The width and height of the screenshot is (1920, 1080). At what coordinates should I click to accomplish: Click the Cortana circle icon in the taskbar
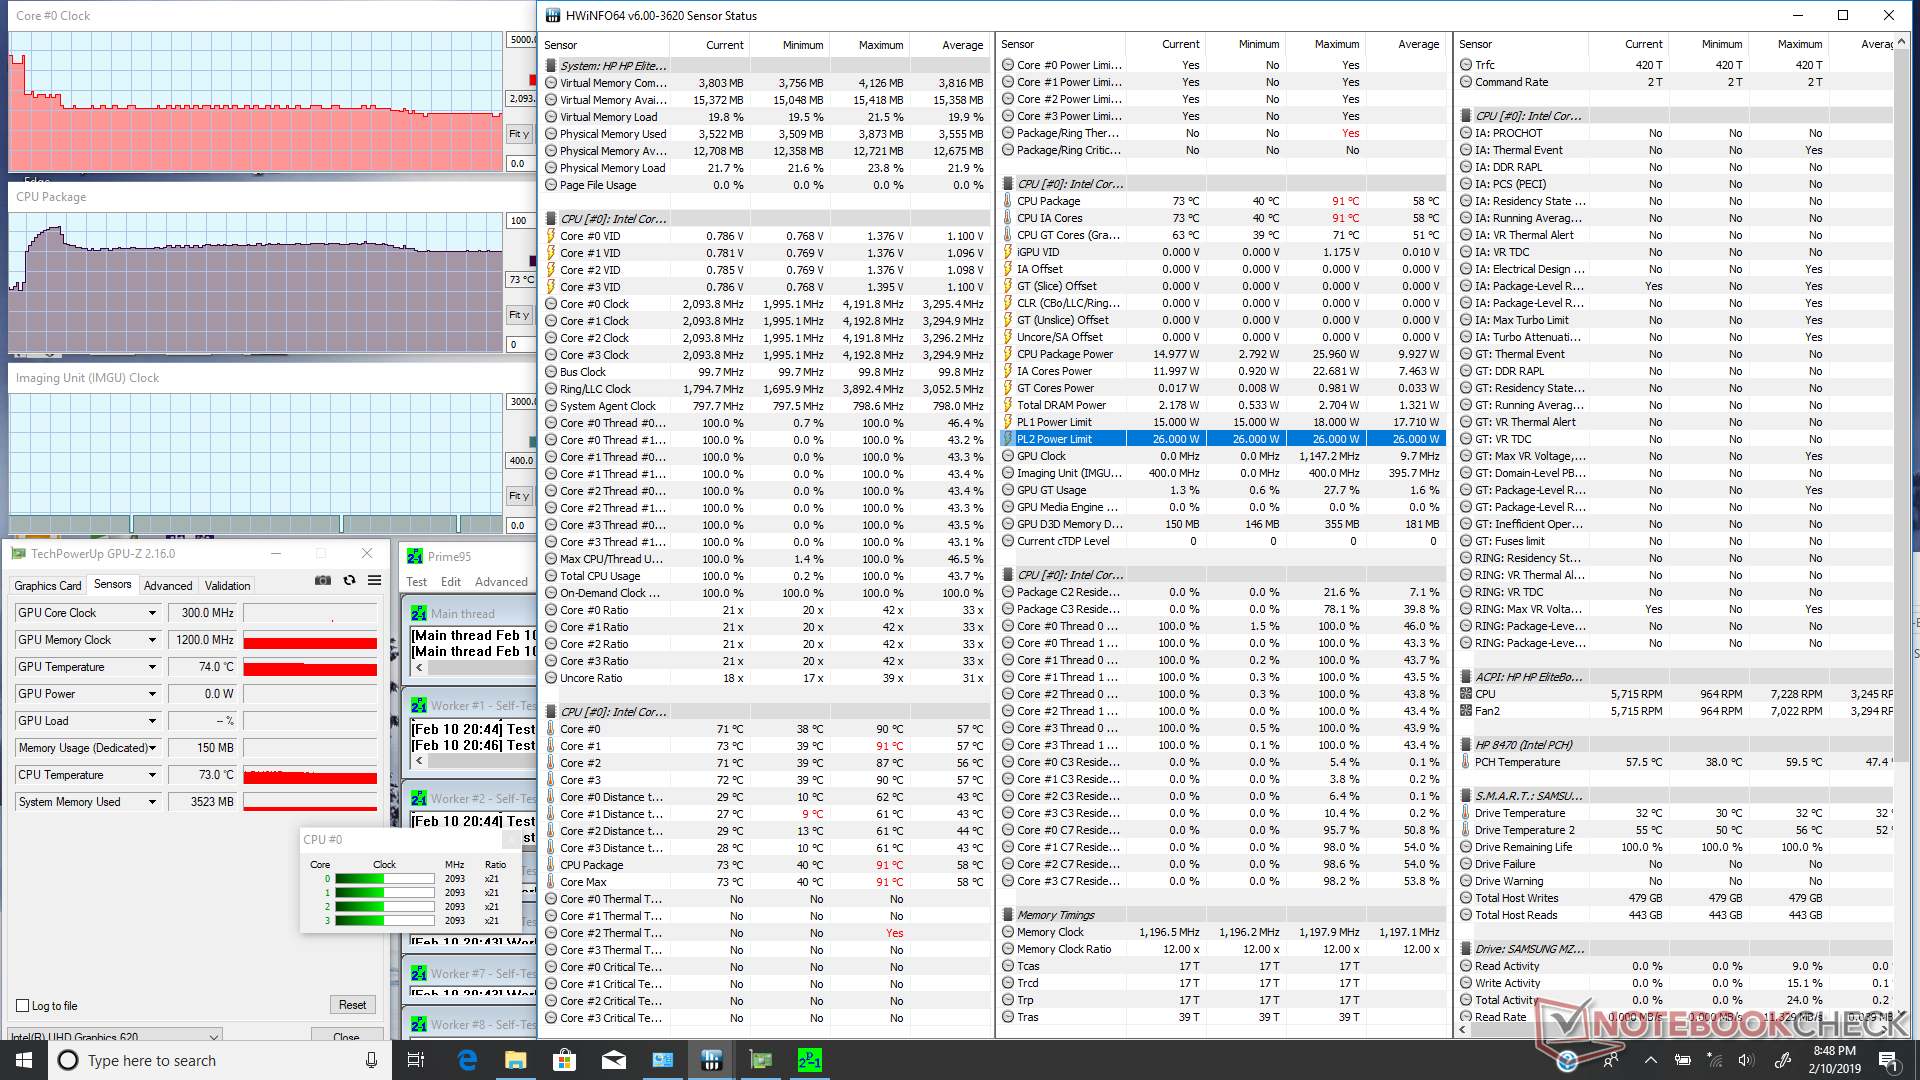coord(68,1060)
